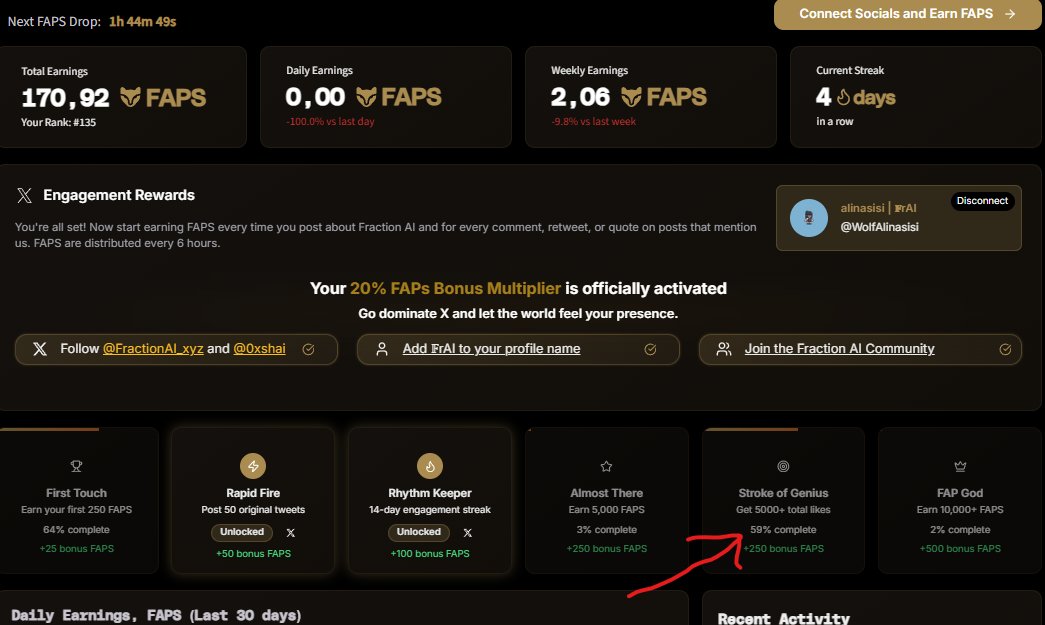
Task: Open the @0xshai follow link
Action: tap(259, 348)
